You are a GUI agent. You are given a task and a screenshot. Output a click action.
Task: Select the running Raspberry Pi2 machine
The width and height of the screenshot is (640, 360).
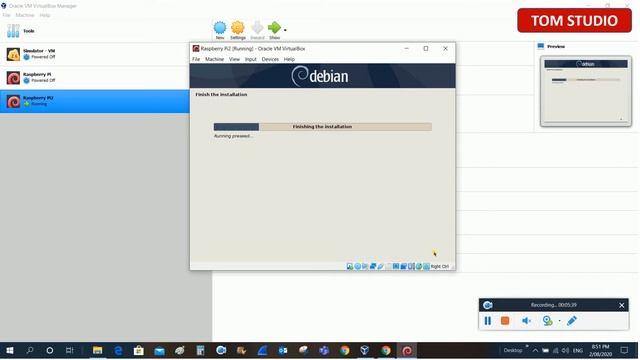pos(95,101)
